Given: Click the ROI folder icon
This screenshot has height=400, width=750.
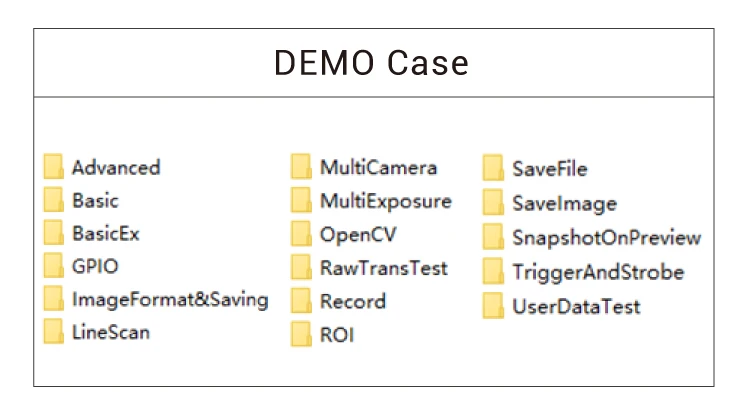Looking at the screenshot, I should 301,334.
